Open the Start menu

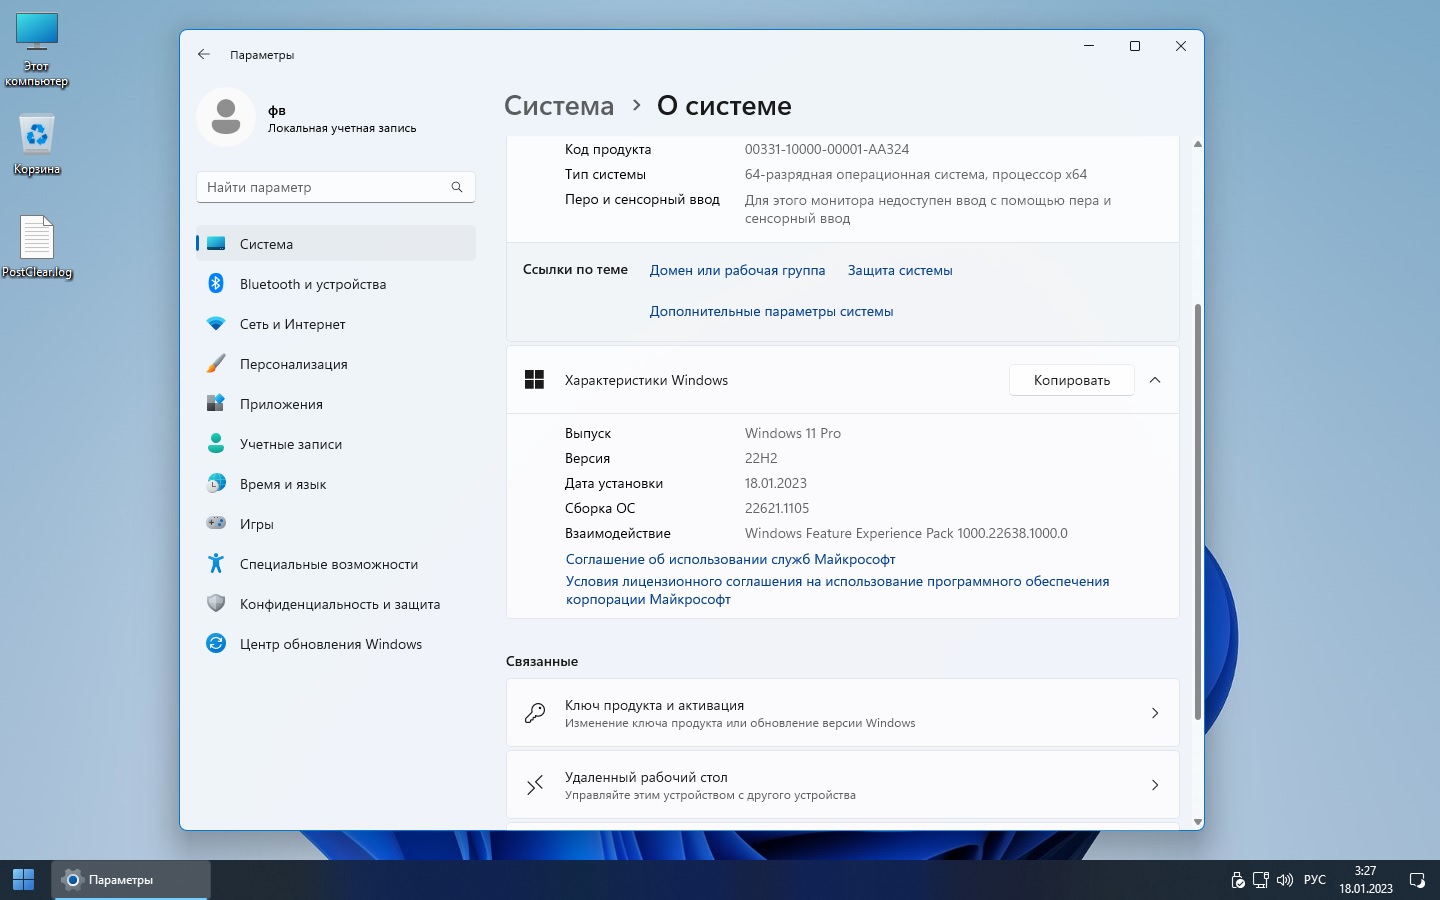pyautogui.click(x=24, y=880)
